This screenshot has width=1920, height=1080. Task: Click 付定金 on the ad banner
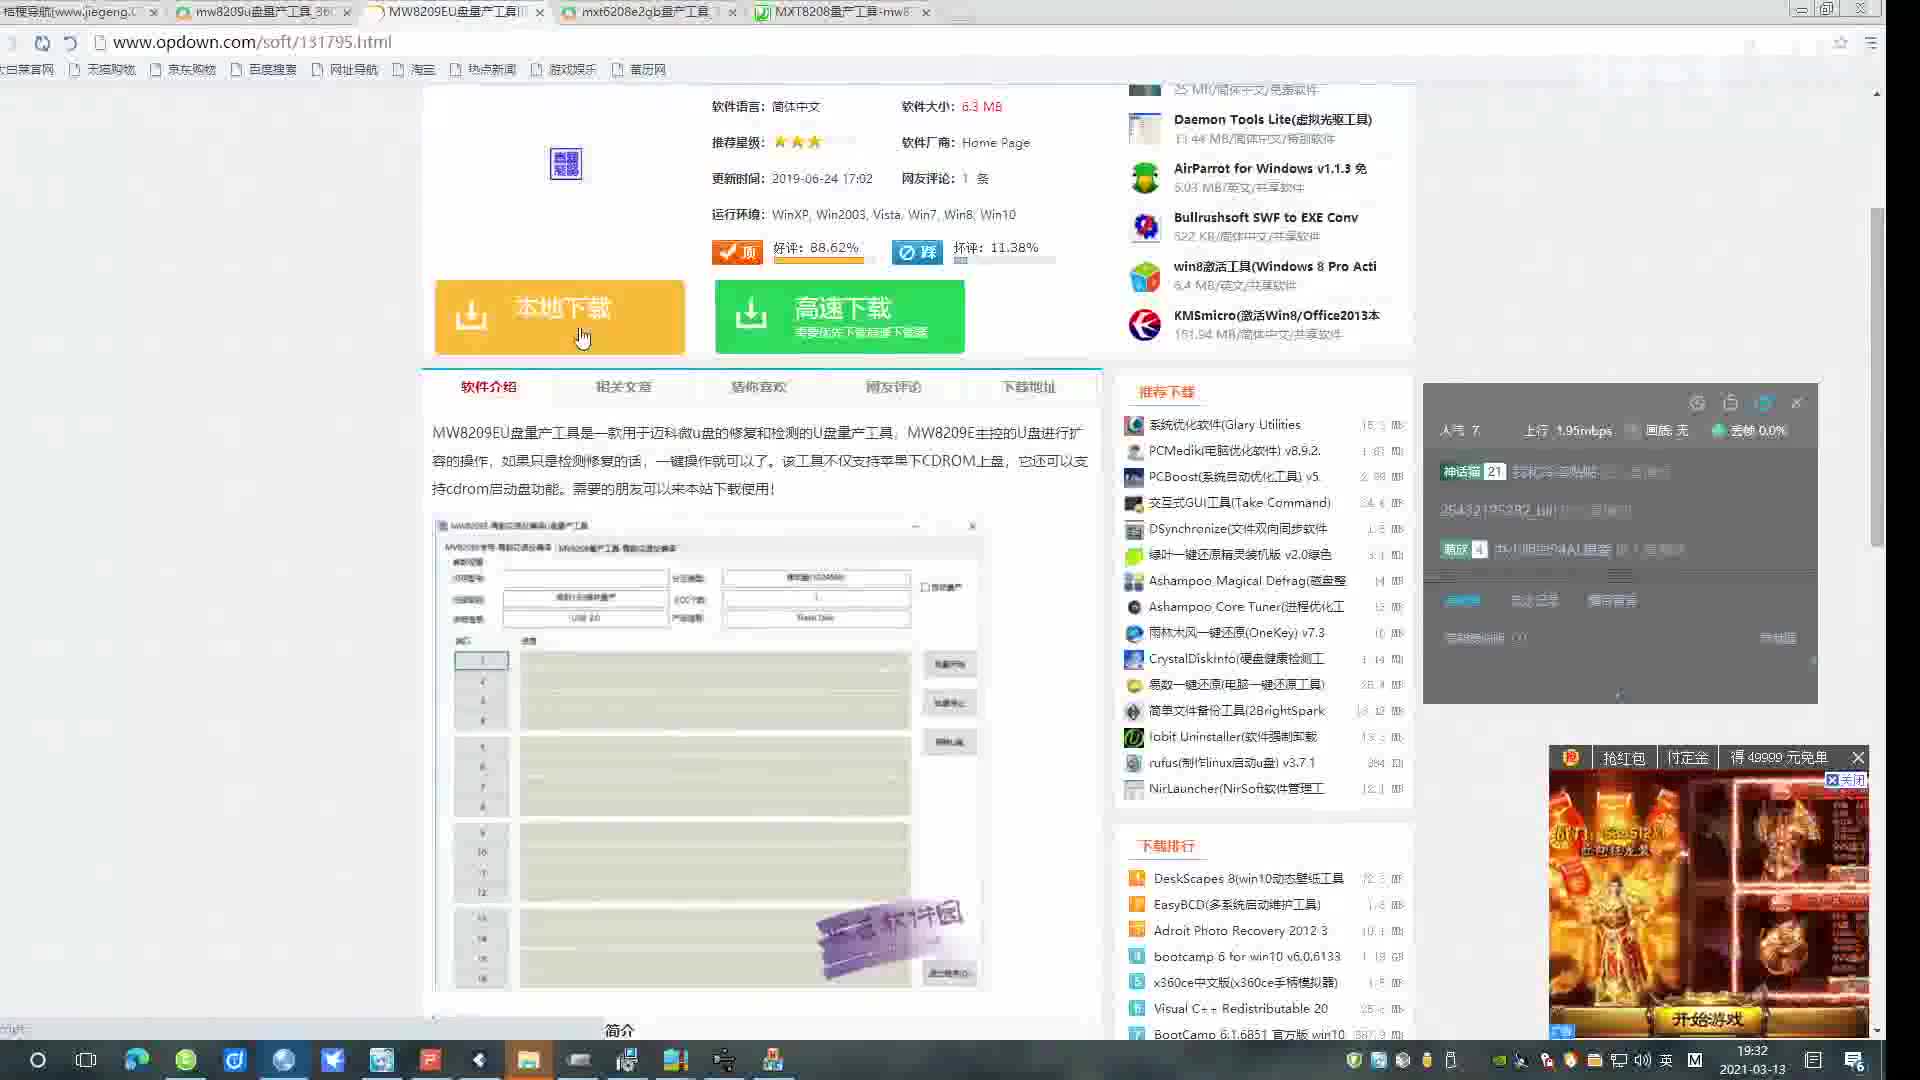tap(1687, 758)
